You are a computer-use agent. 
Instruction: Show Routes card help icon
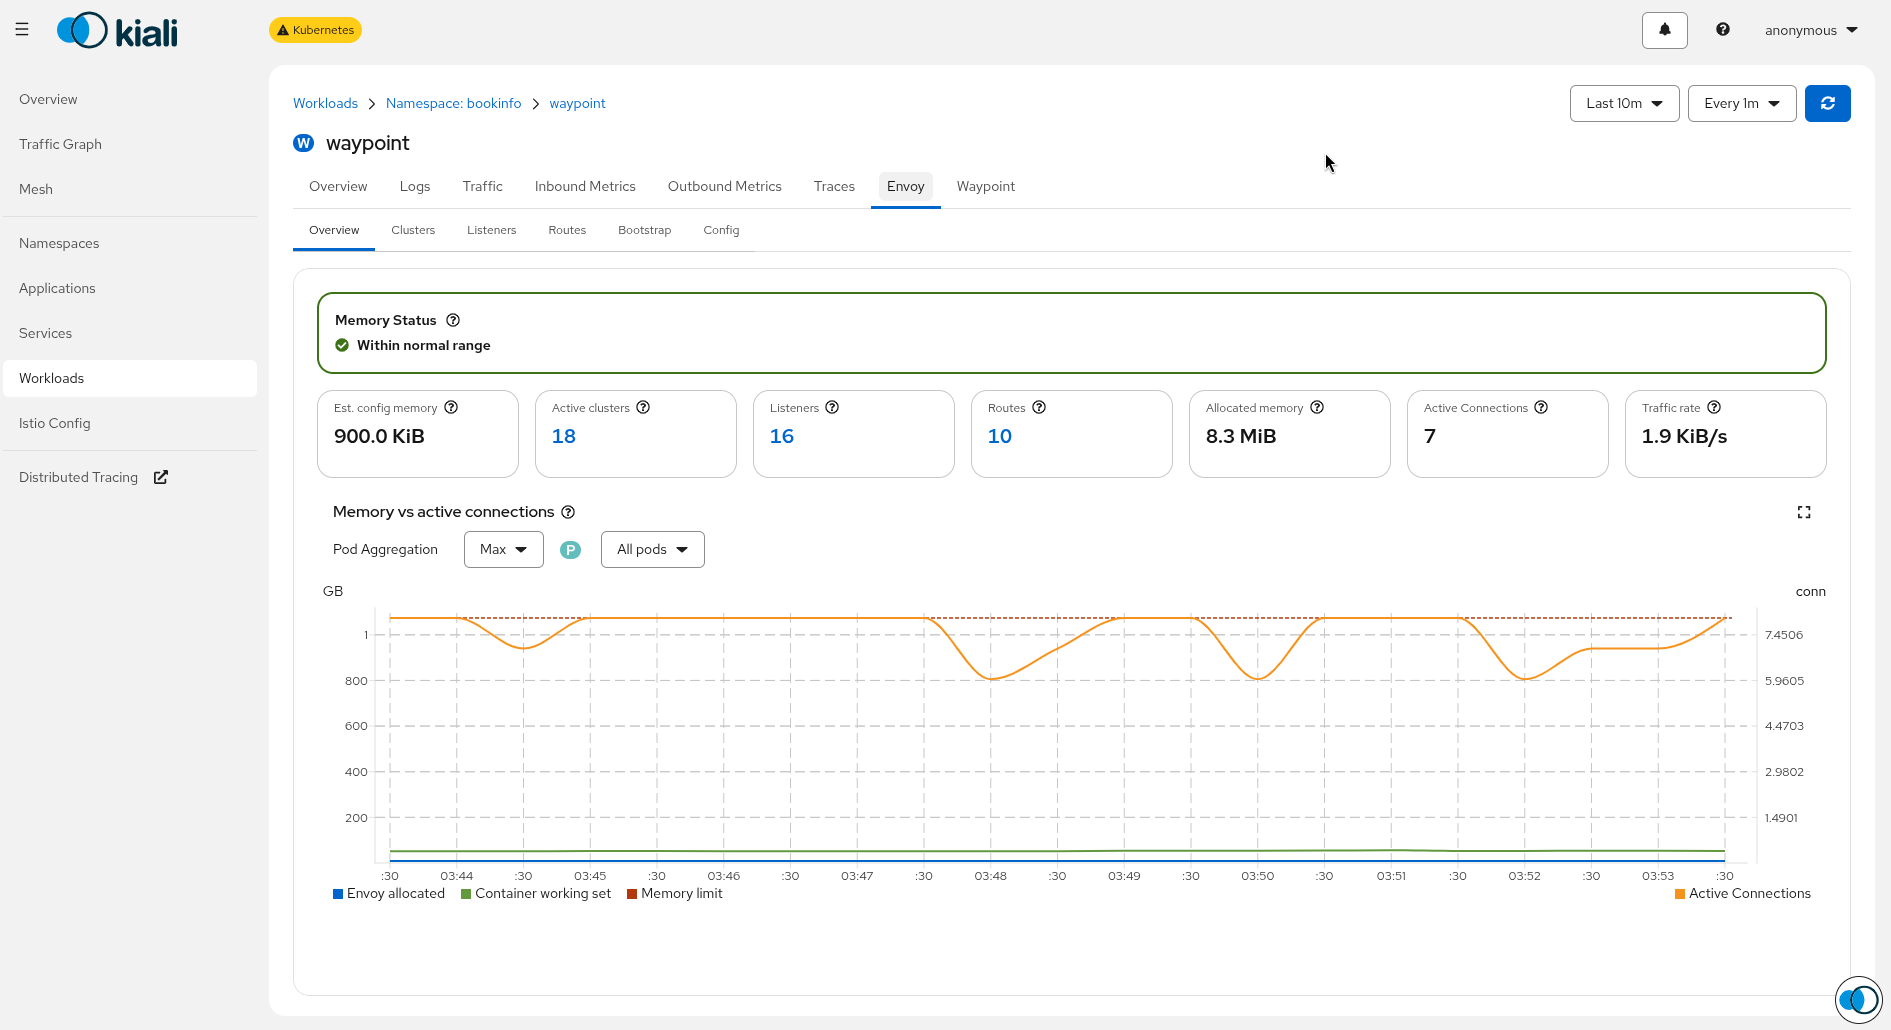coord(1039,407)
